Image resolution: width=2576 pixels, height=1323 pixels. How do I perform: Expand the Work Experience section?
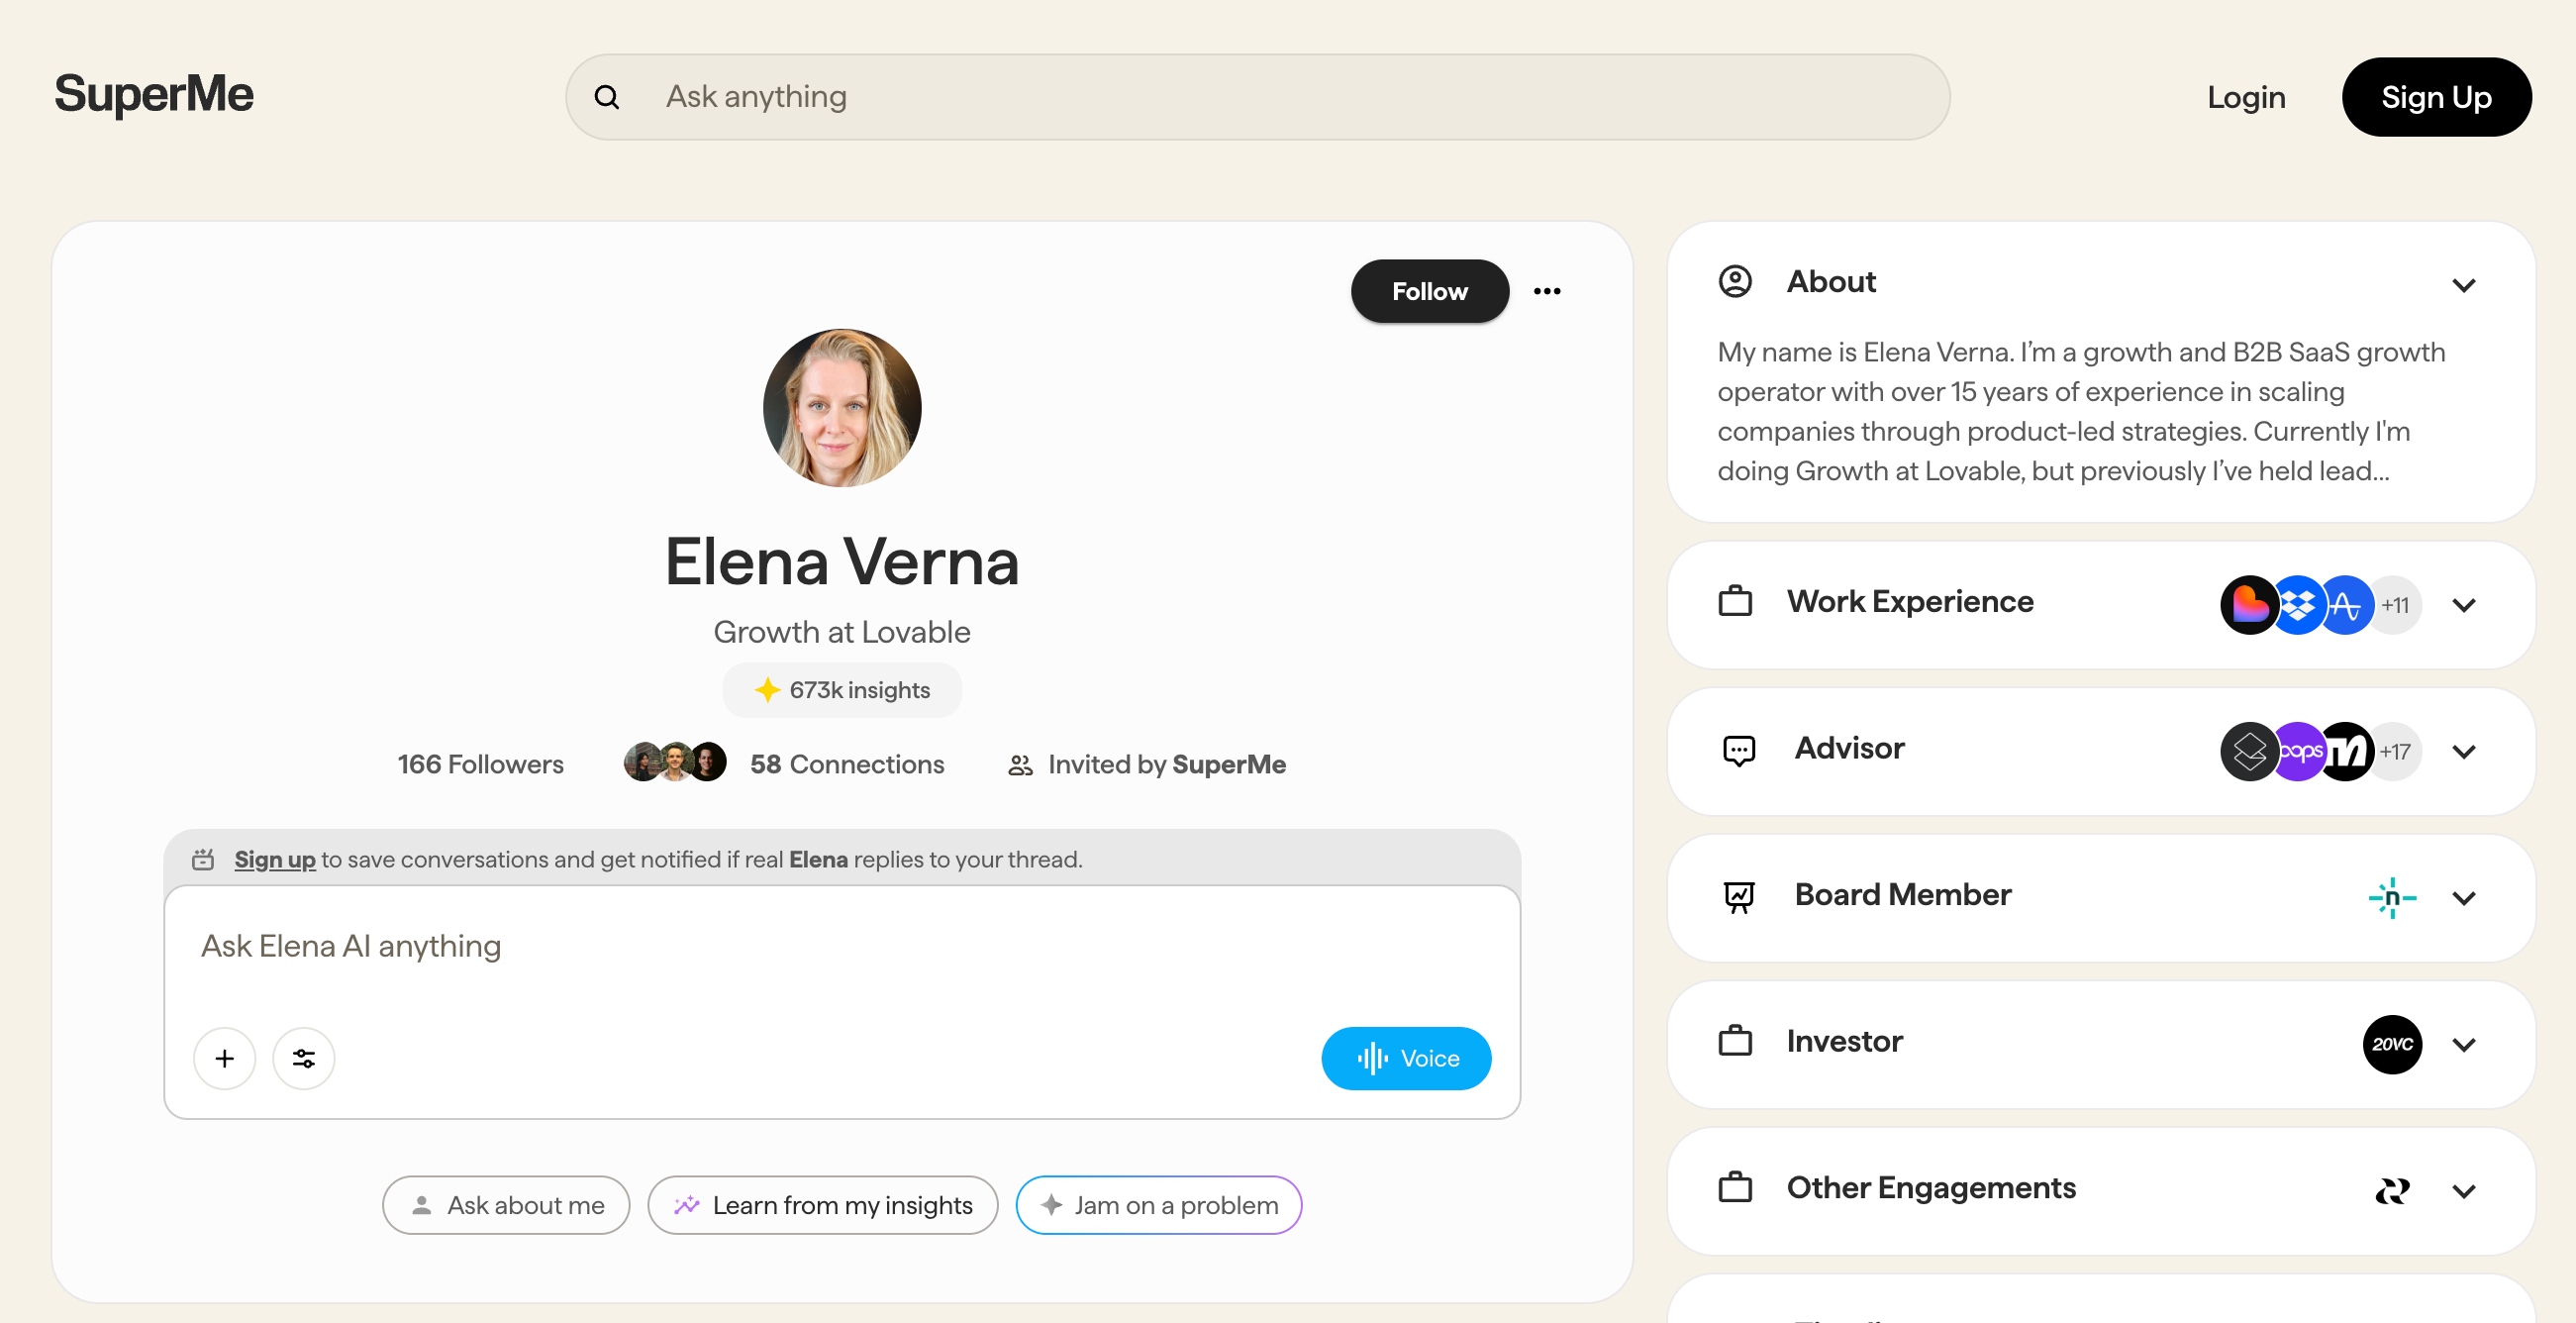(2463, 605)
